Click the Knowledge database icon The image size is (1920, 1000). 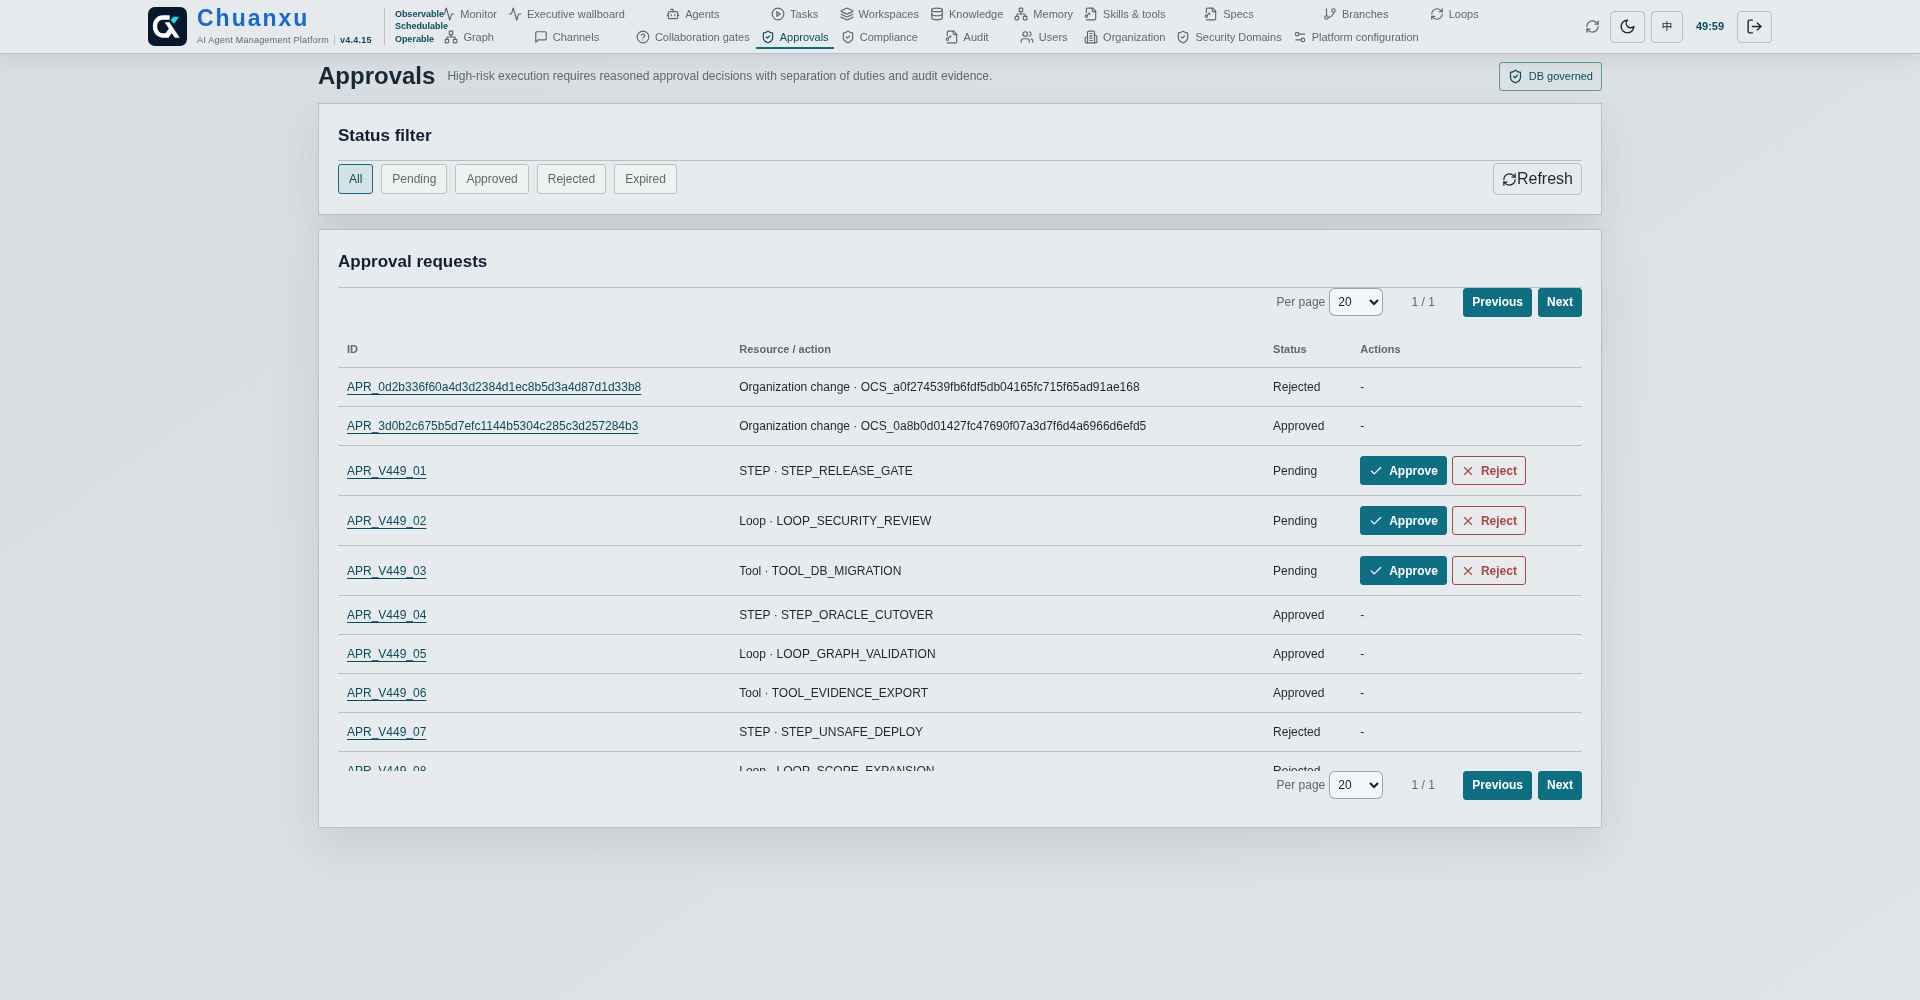937,14
